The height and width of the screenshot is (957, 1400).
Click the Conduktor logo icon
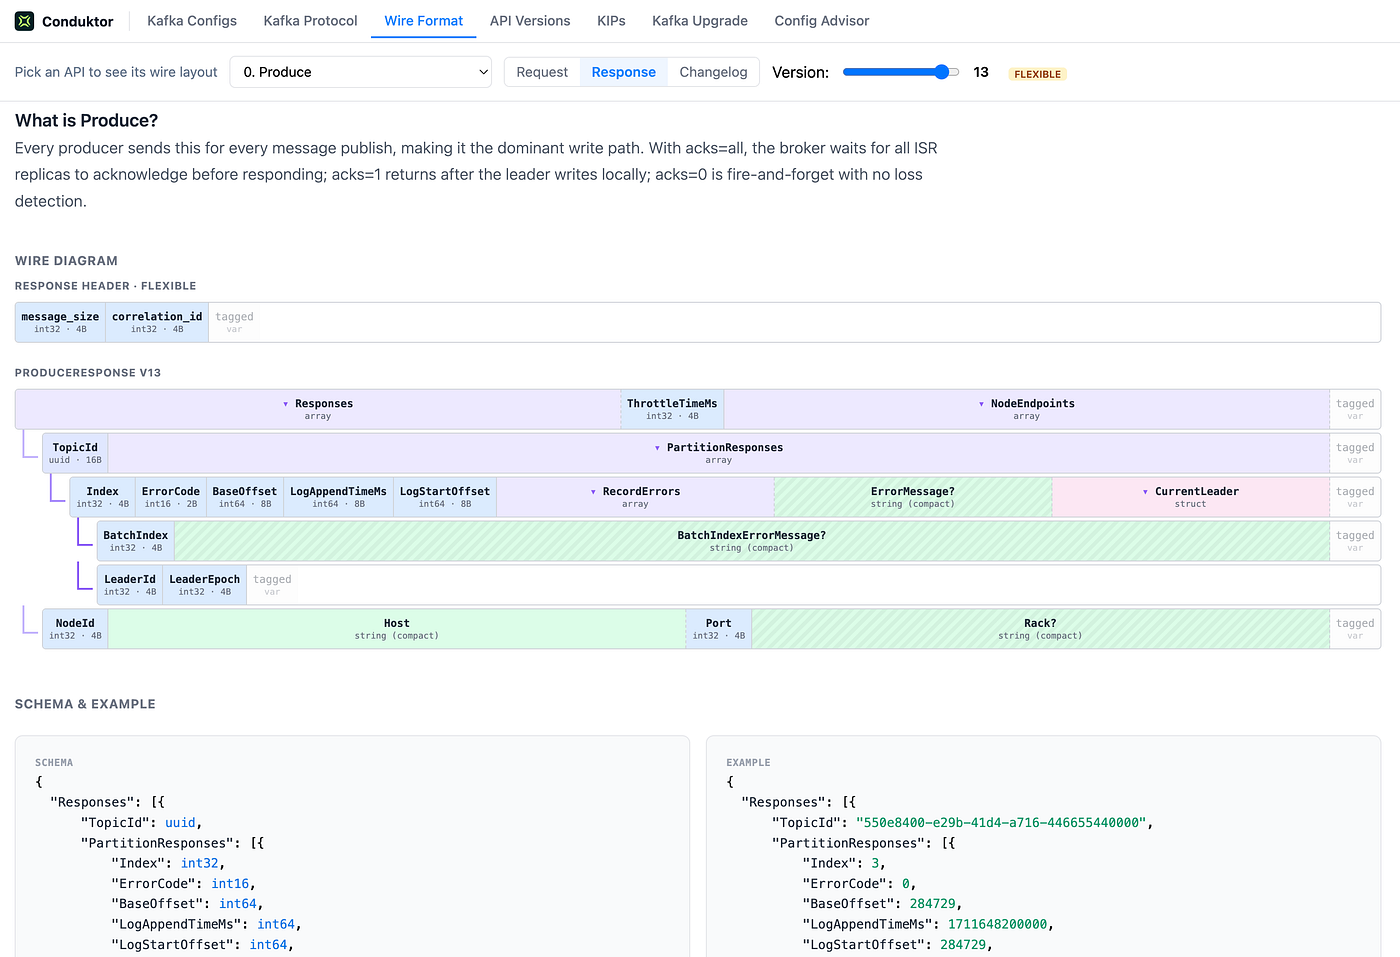[24, 21]
